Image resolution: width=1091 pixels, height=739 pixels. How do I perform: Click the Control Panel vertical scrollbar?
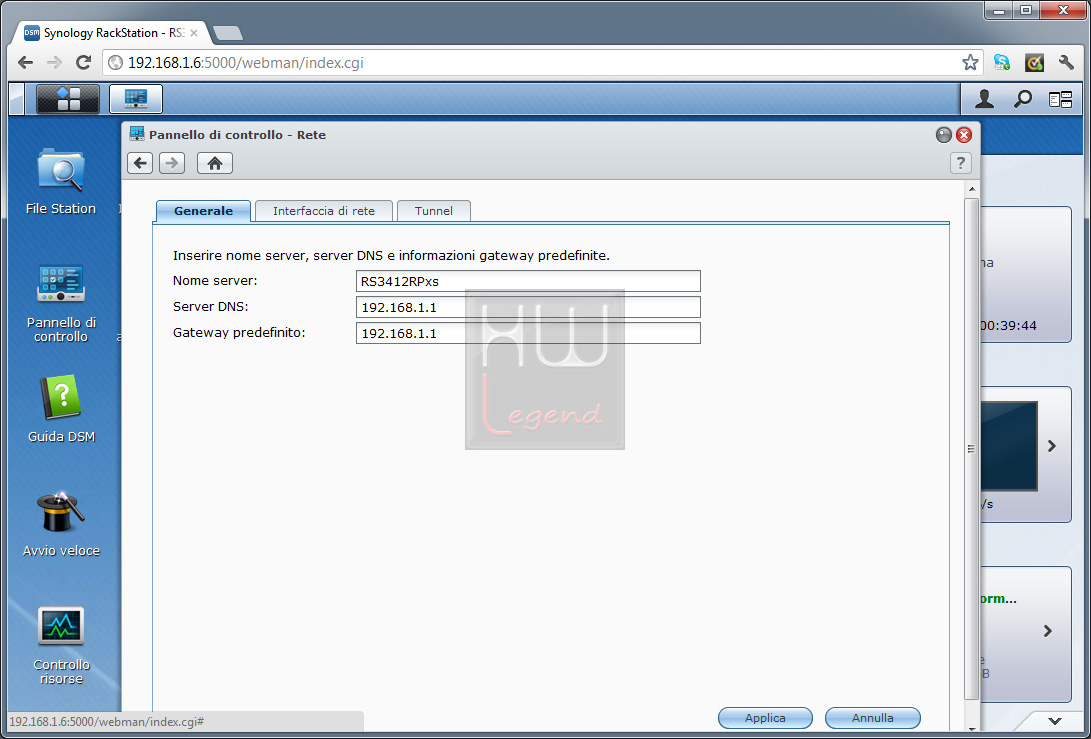[x=971, y=449]
